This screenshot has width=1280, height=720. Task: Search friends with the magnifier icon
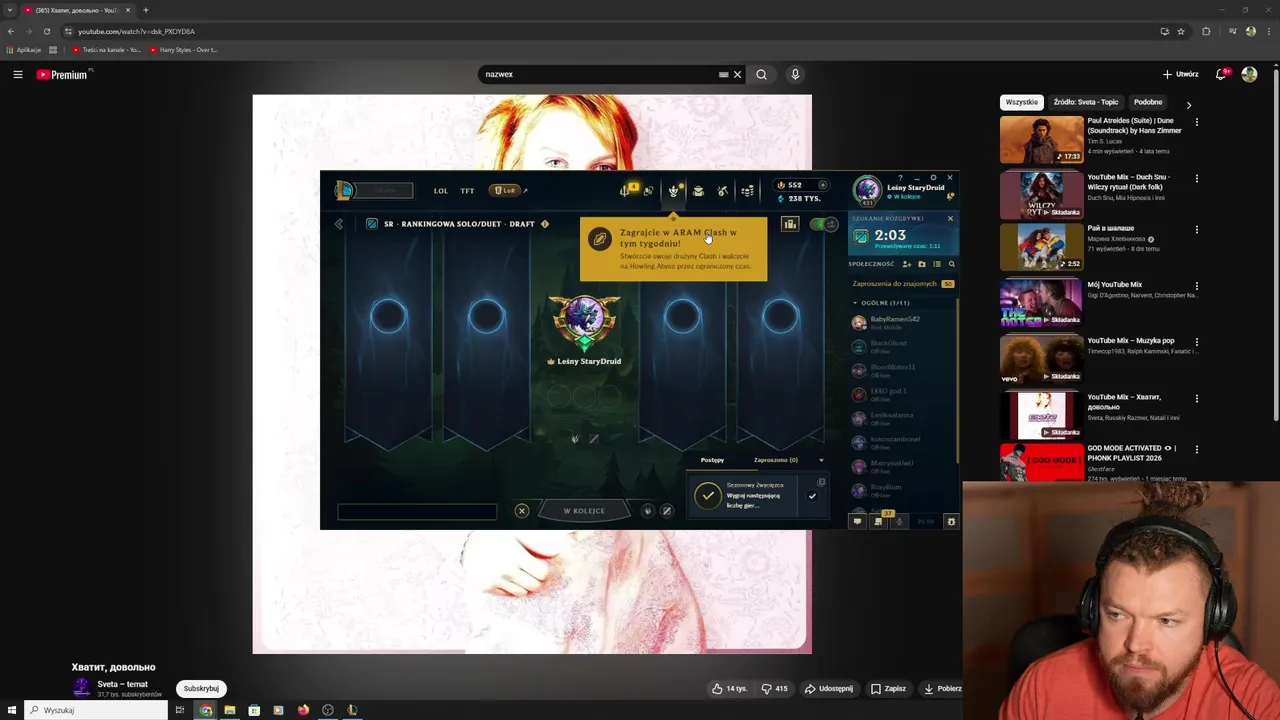coord(951,264)
